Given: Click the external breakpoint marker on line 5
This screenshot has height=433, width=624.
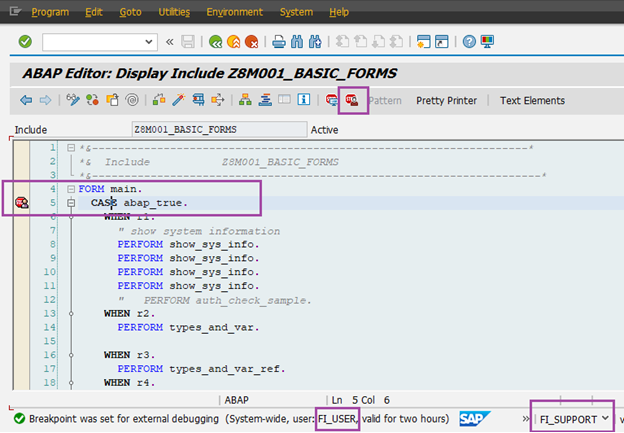Looking at the screenshot, I should [x=22, y=203].
